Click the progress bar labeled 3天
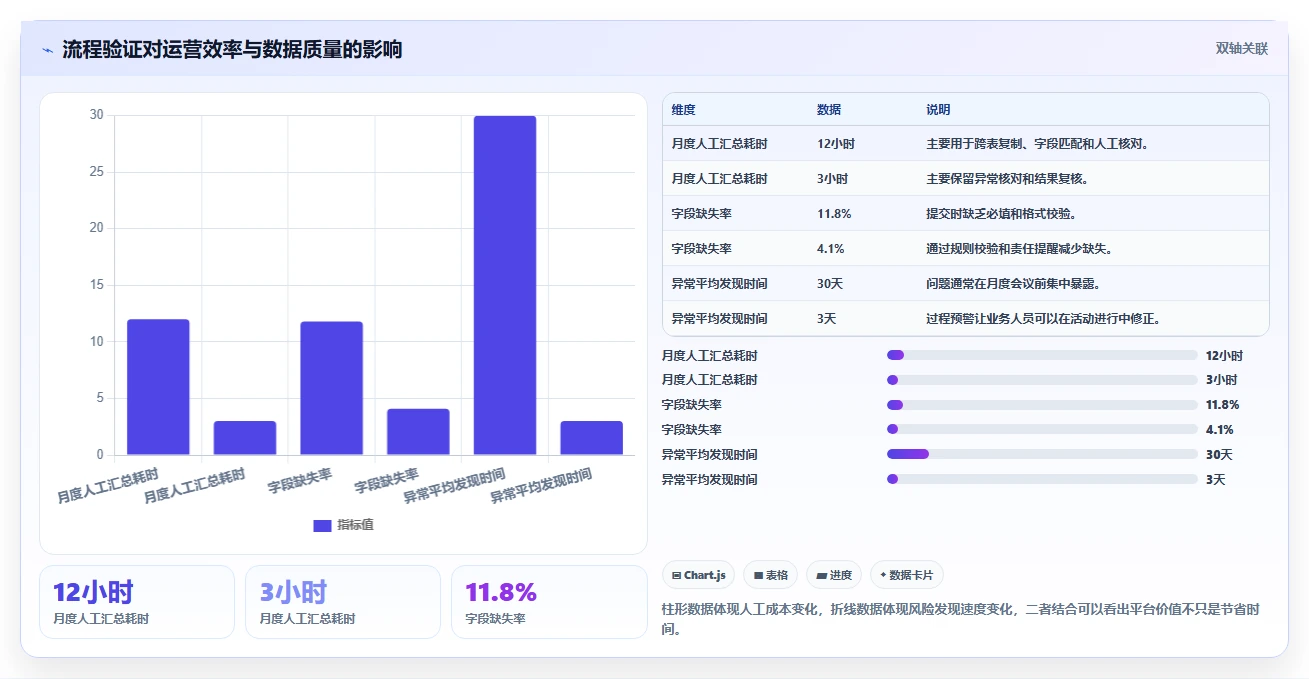 pos(1042,479)
